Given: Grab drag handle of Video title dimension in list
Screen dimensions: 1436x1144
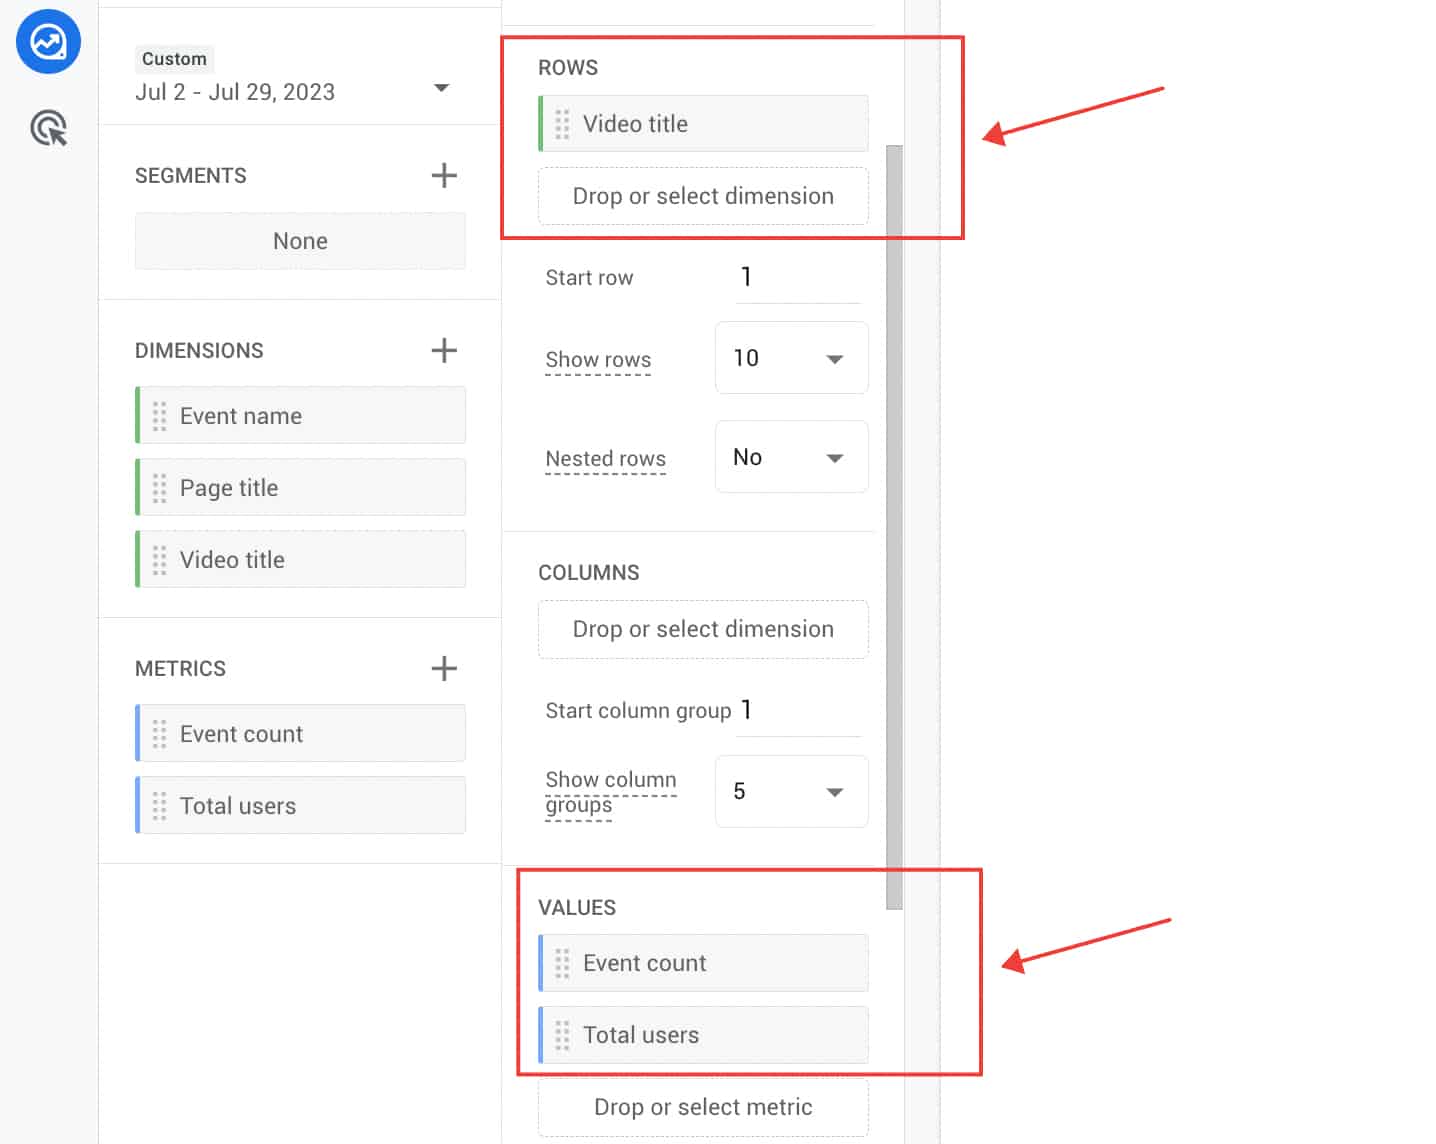Looking at the screenshot, I should click(159, 560).
